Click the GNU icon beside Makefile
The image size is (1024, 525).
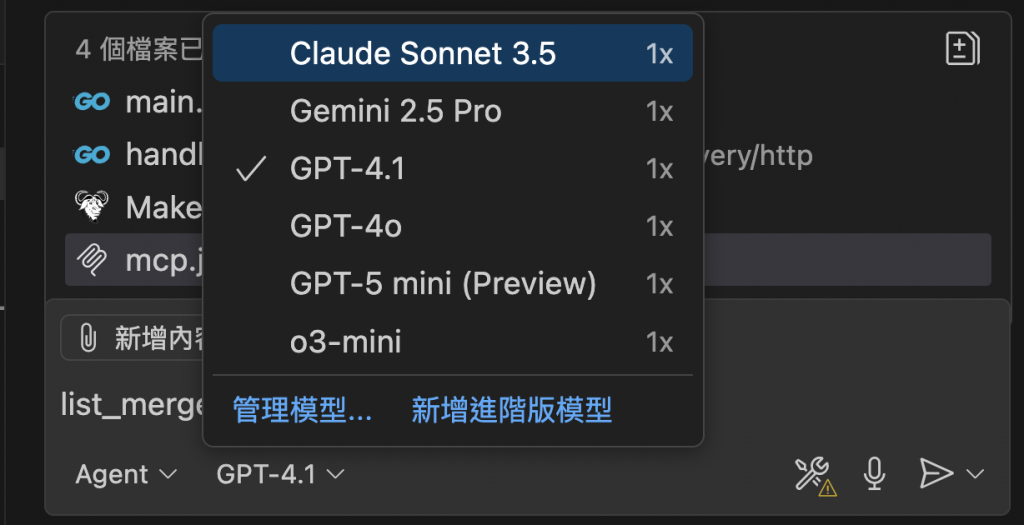point(92,206)
